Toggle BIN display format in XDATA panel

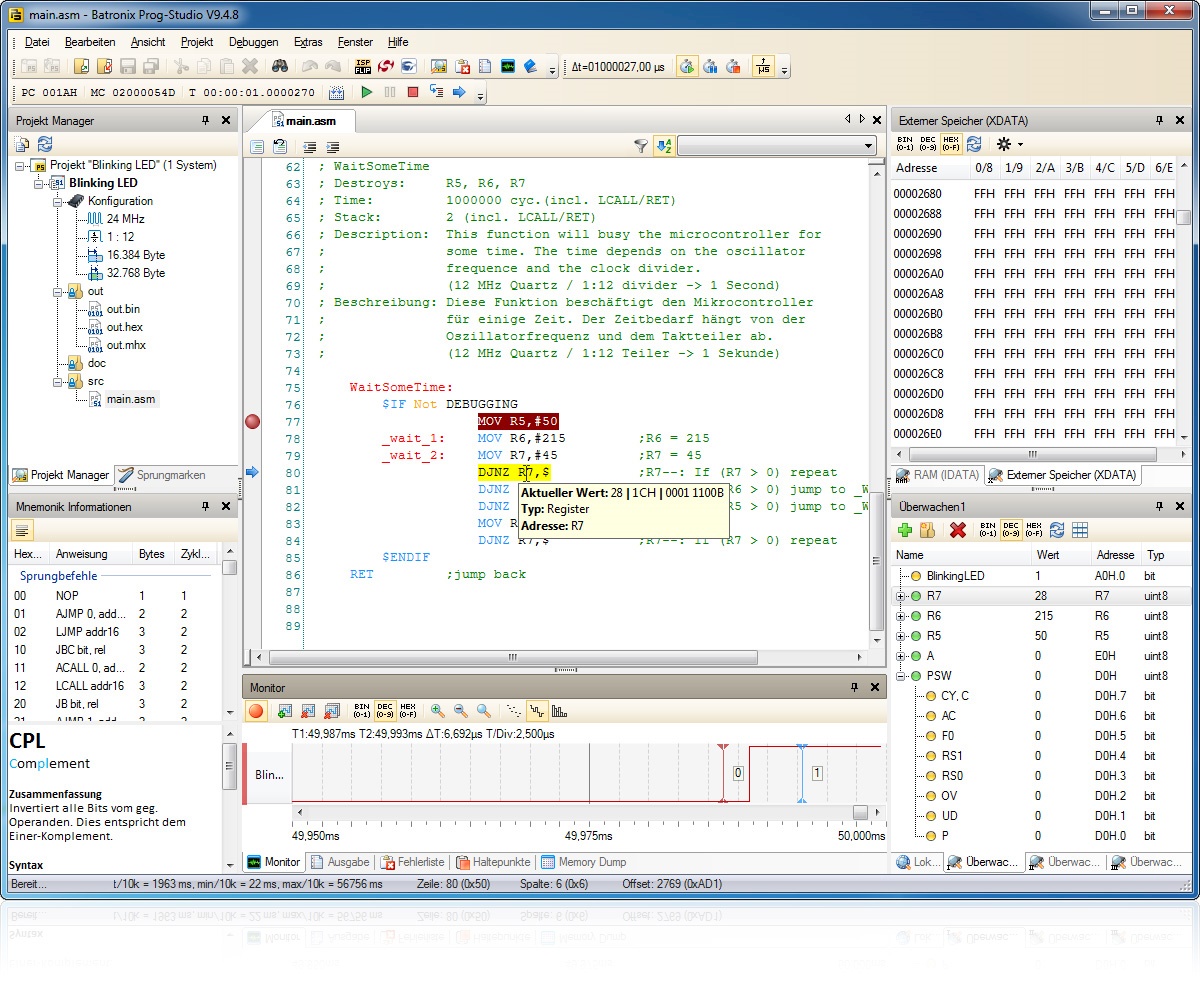pyautogui.click(x=905, y=144)
